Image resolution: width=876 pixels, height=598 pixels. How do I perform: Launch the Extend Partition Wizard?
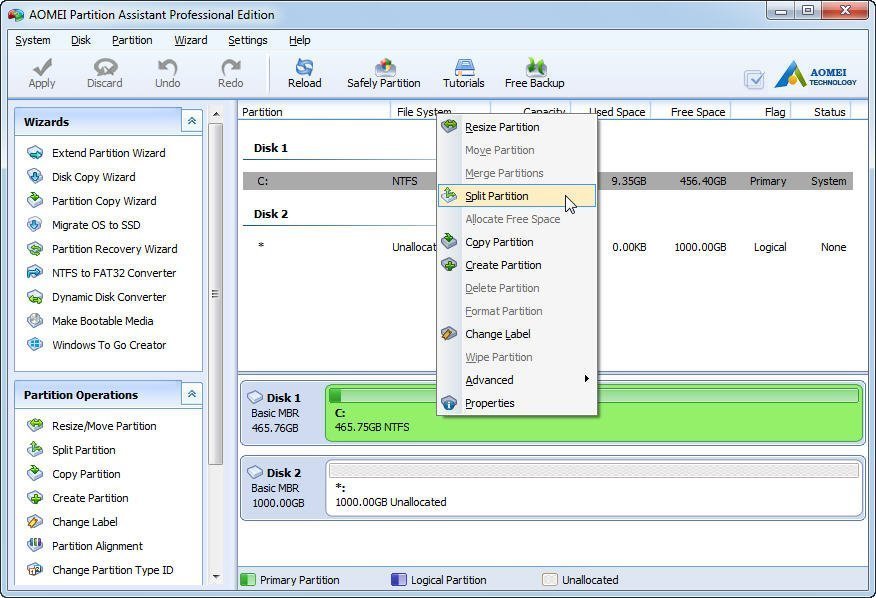tap(108, 153)
